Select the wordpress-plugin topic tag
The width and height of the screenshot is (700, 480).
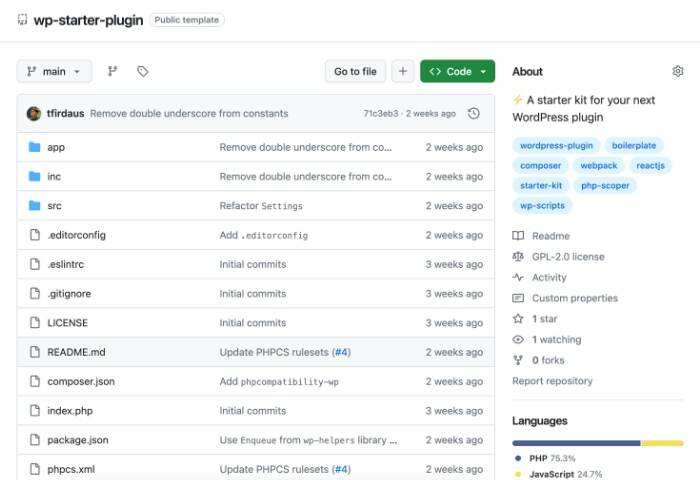[x=556, y=145]
